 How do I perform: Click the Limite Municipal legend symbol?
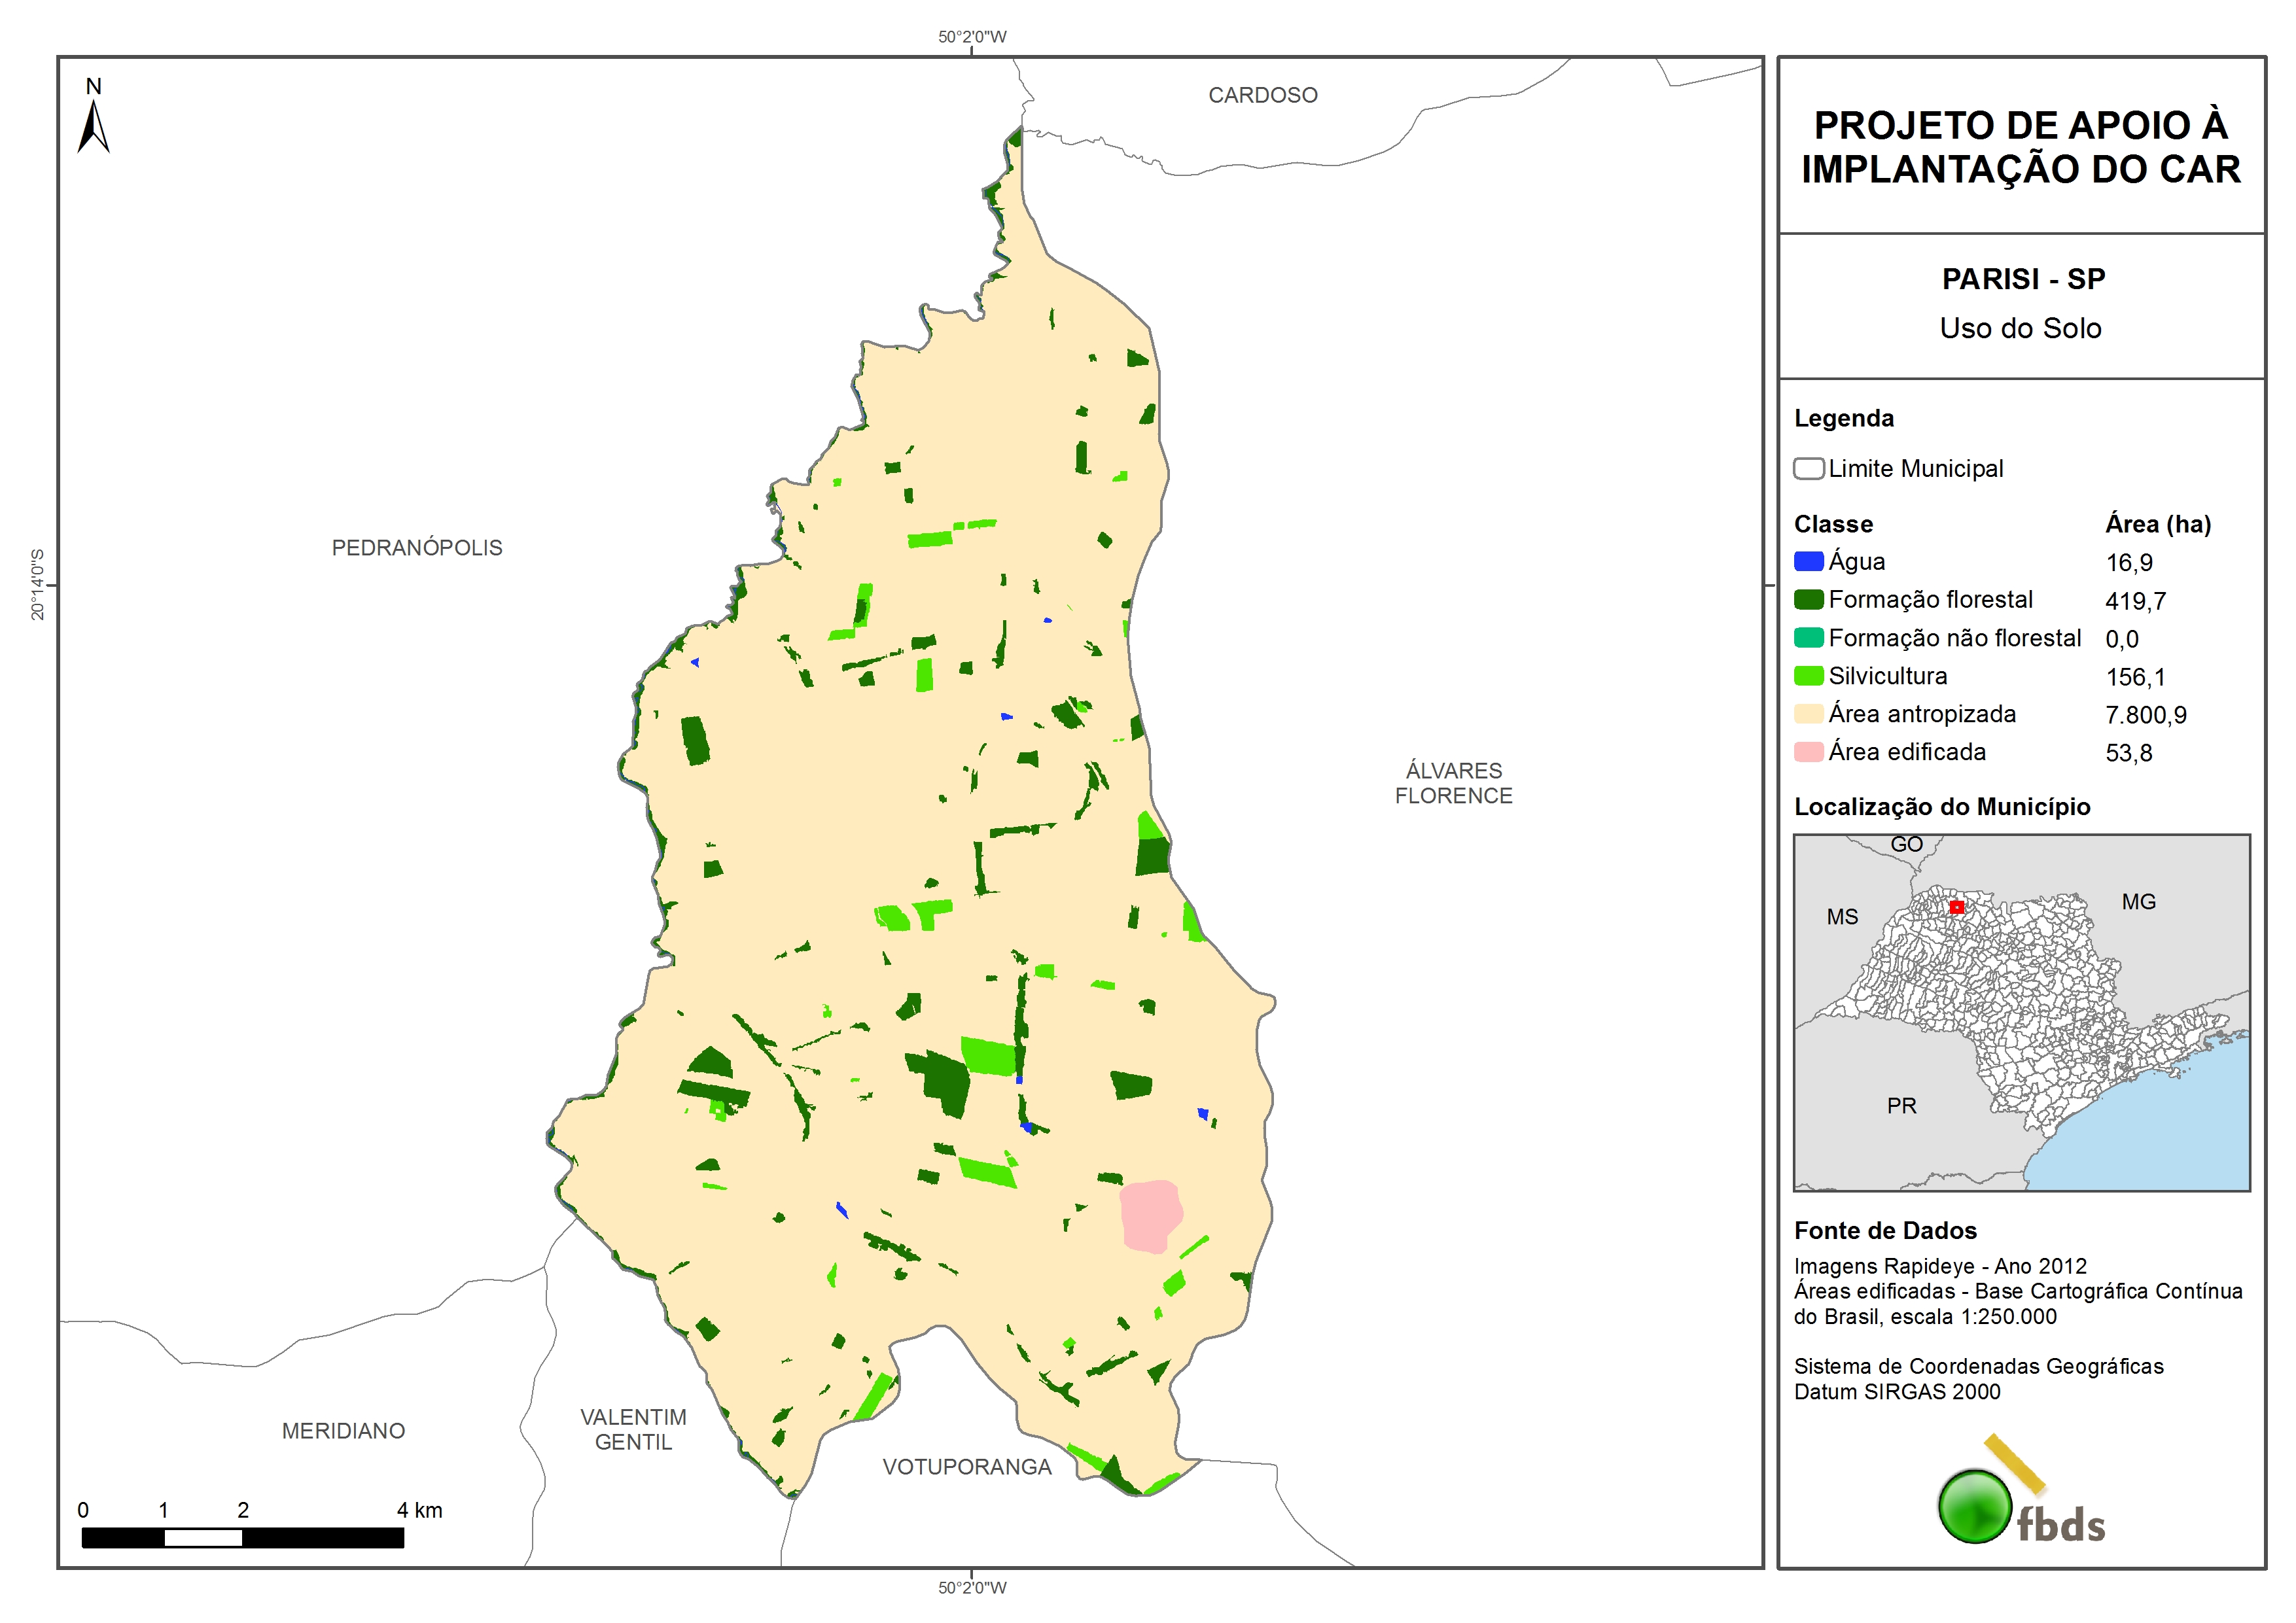(x=1808, y=468)
